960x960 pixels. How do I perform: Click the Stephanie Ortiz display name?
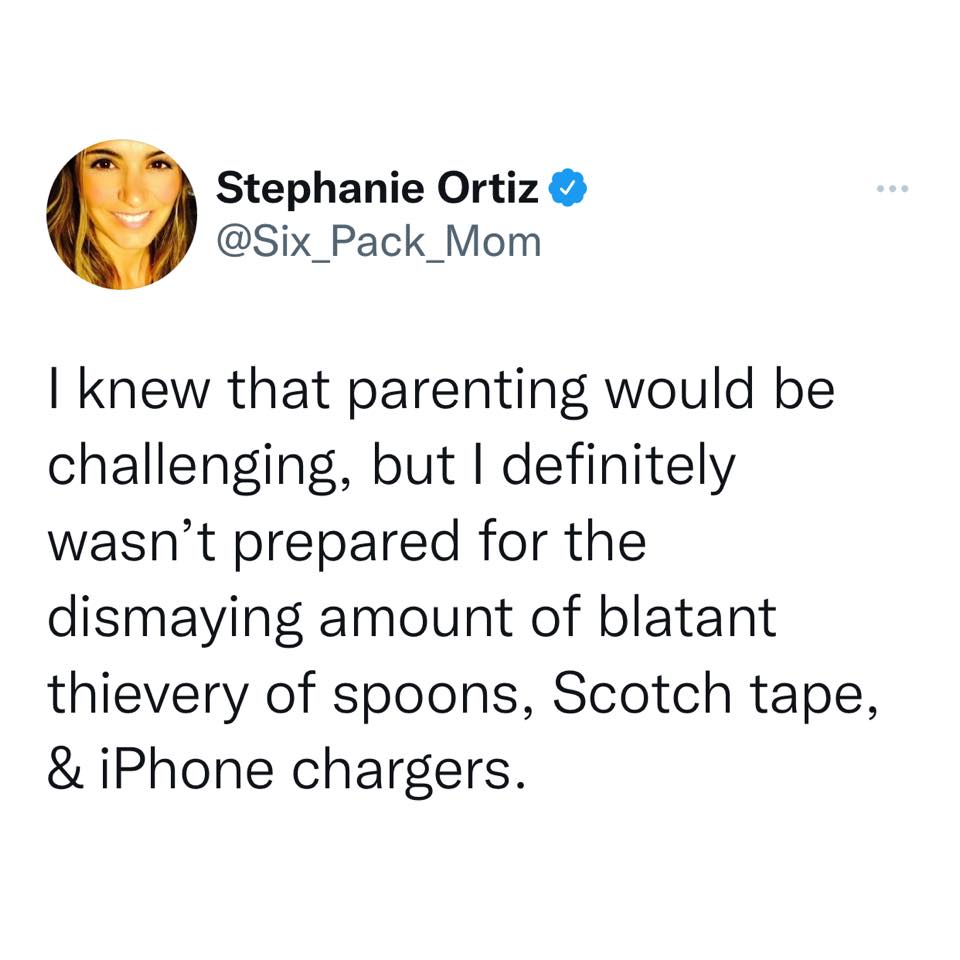point(378,187)
